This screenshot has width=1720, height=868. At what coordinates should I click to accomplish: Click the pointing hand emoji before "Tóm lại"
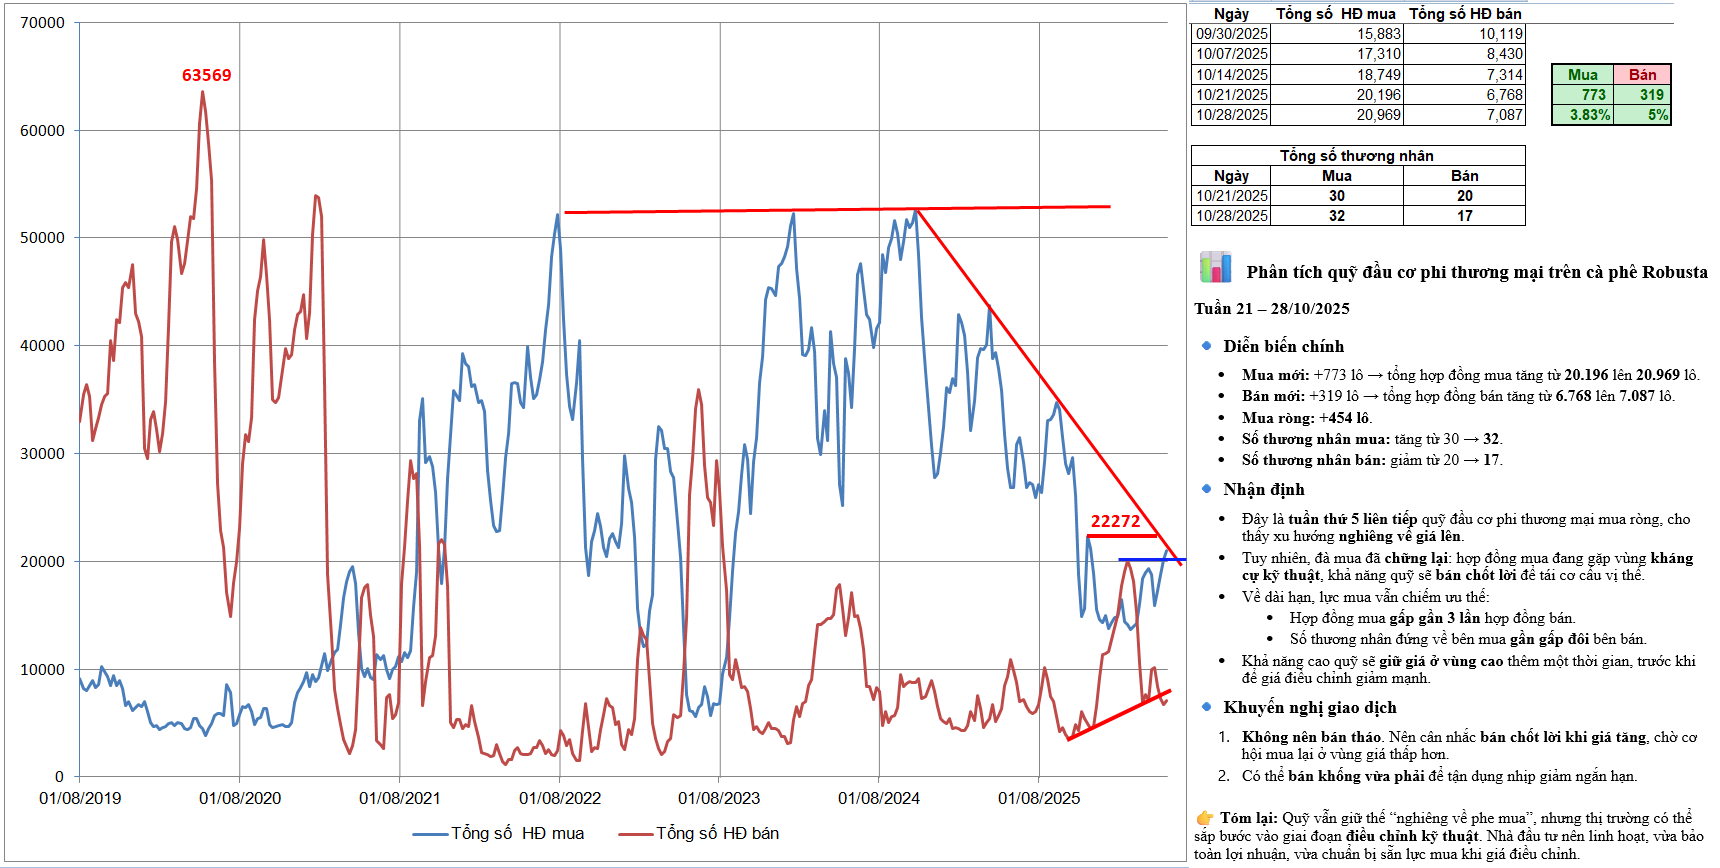(1204, 818)
